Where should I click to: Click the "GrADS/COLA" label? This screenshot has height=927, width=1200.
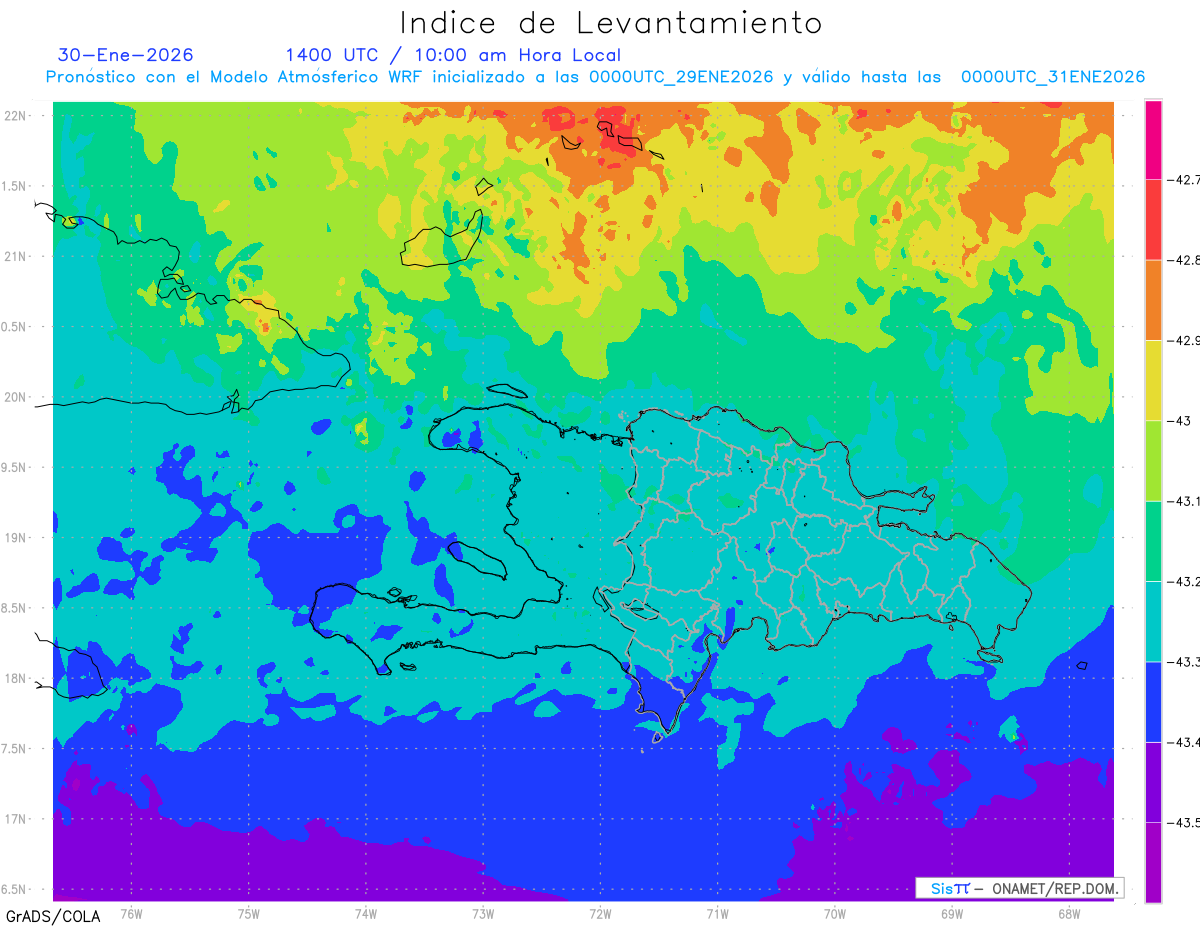(x=52, y=916)
